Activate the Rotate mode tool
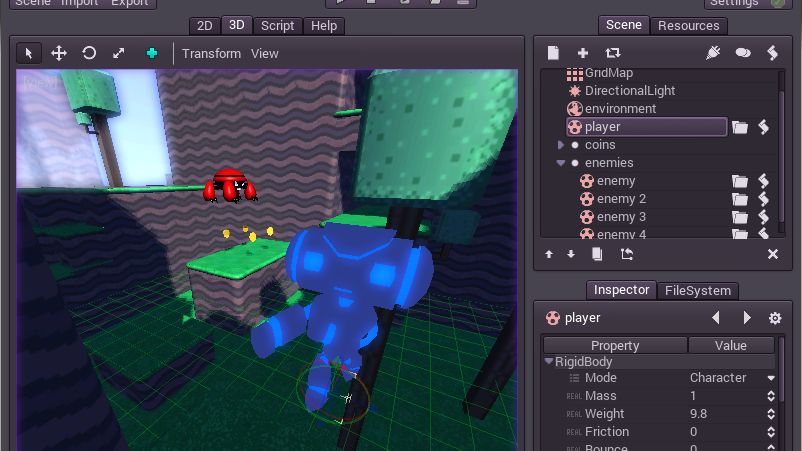The width and height of the screenshot is (802, 451). (x=89, y=53)
